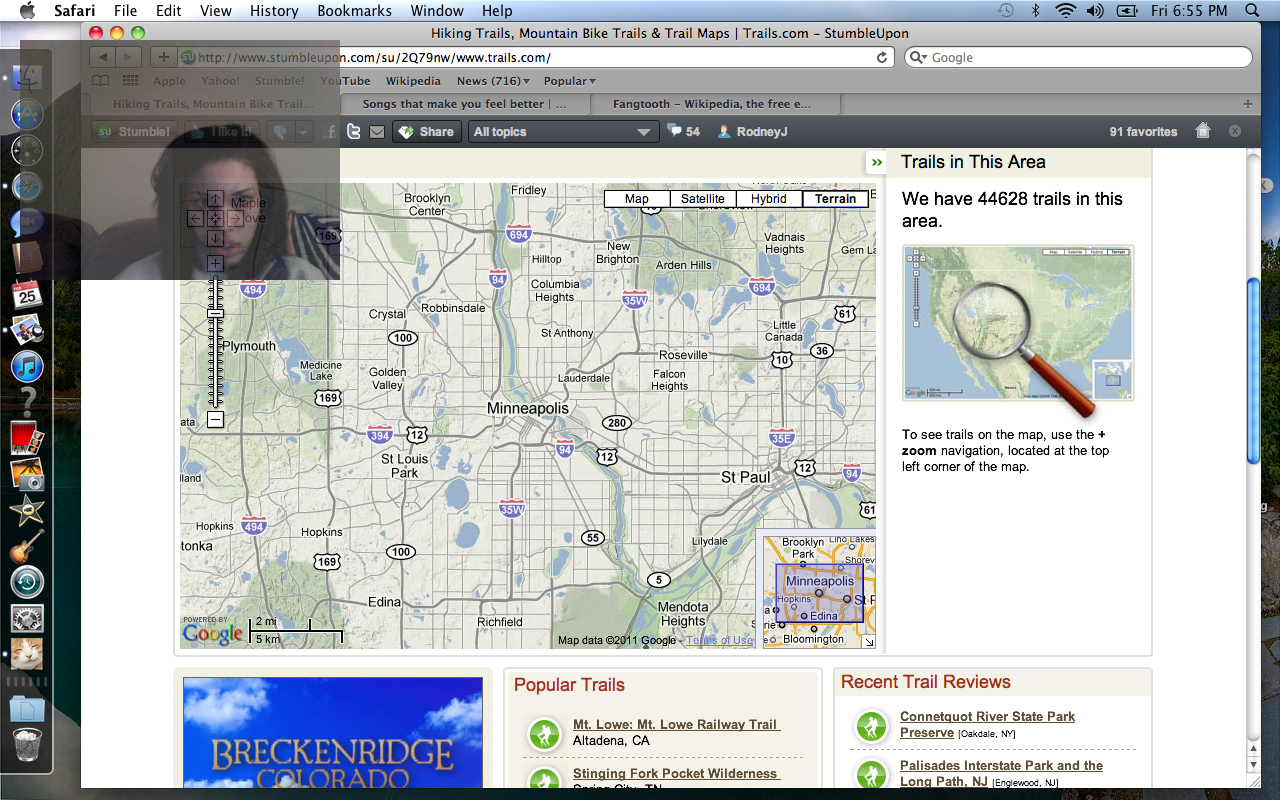
Task: Switch map view to Hybrid
Action: [768, 199]
